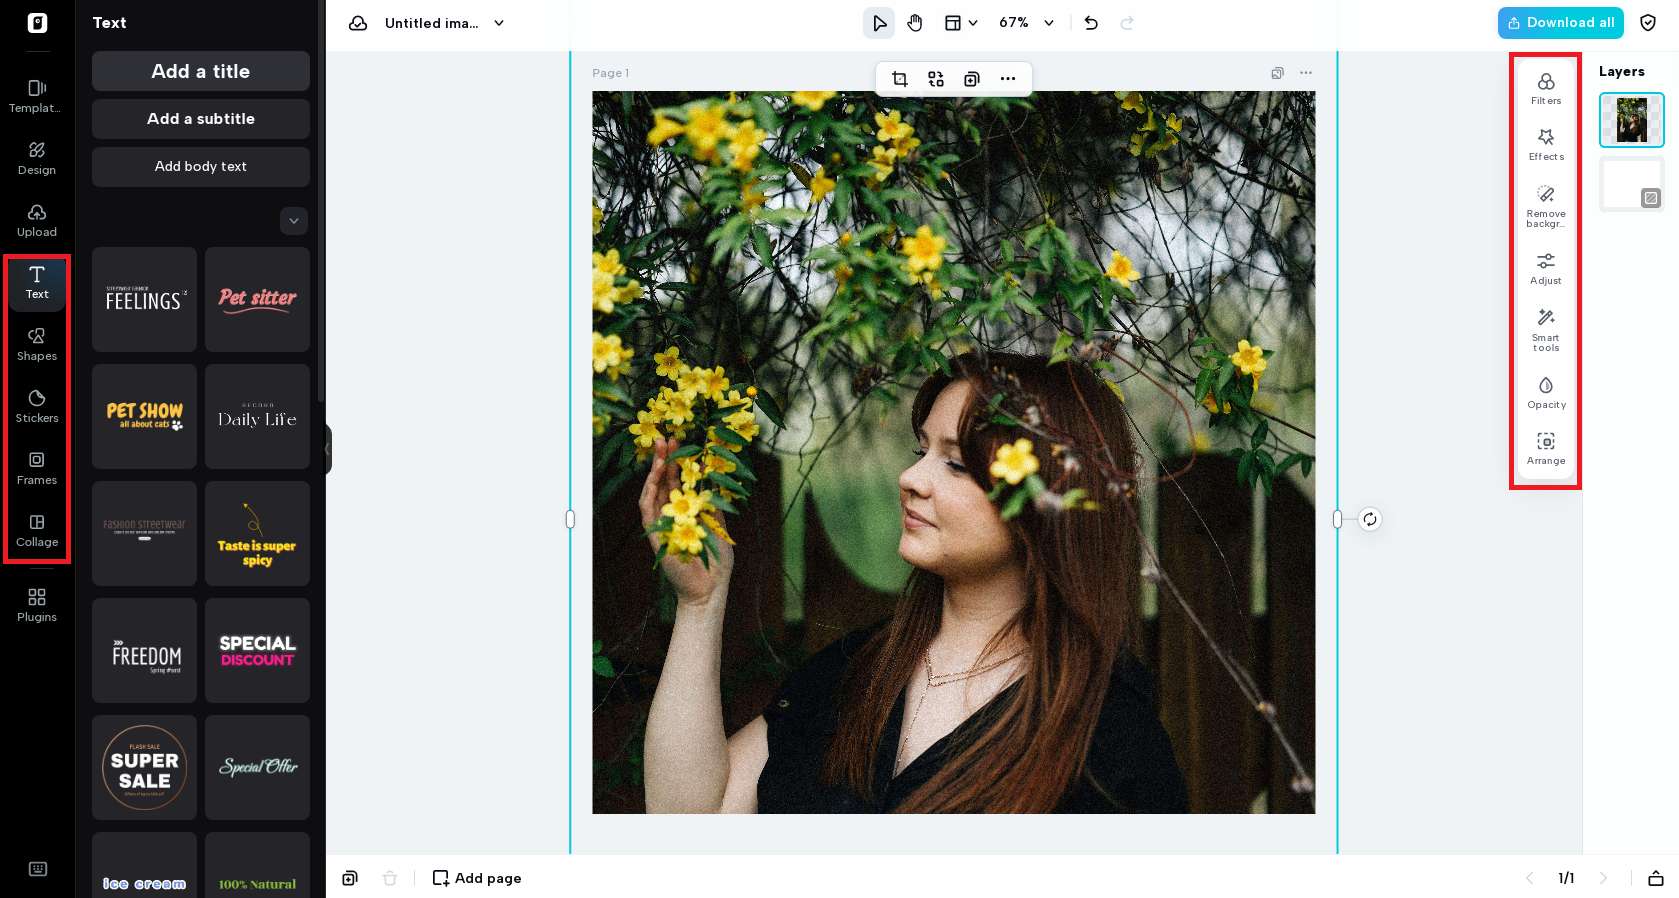The width and height of the screenshot is (1679, 898).
Task: Click the keyboard shortcuts icon
Action: [x=38, y=869]
